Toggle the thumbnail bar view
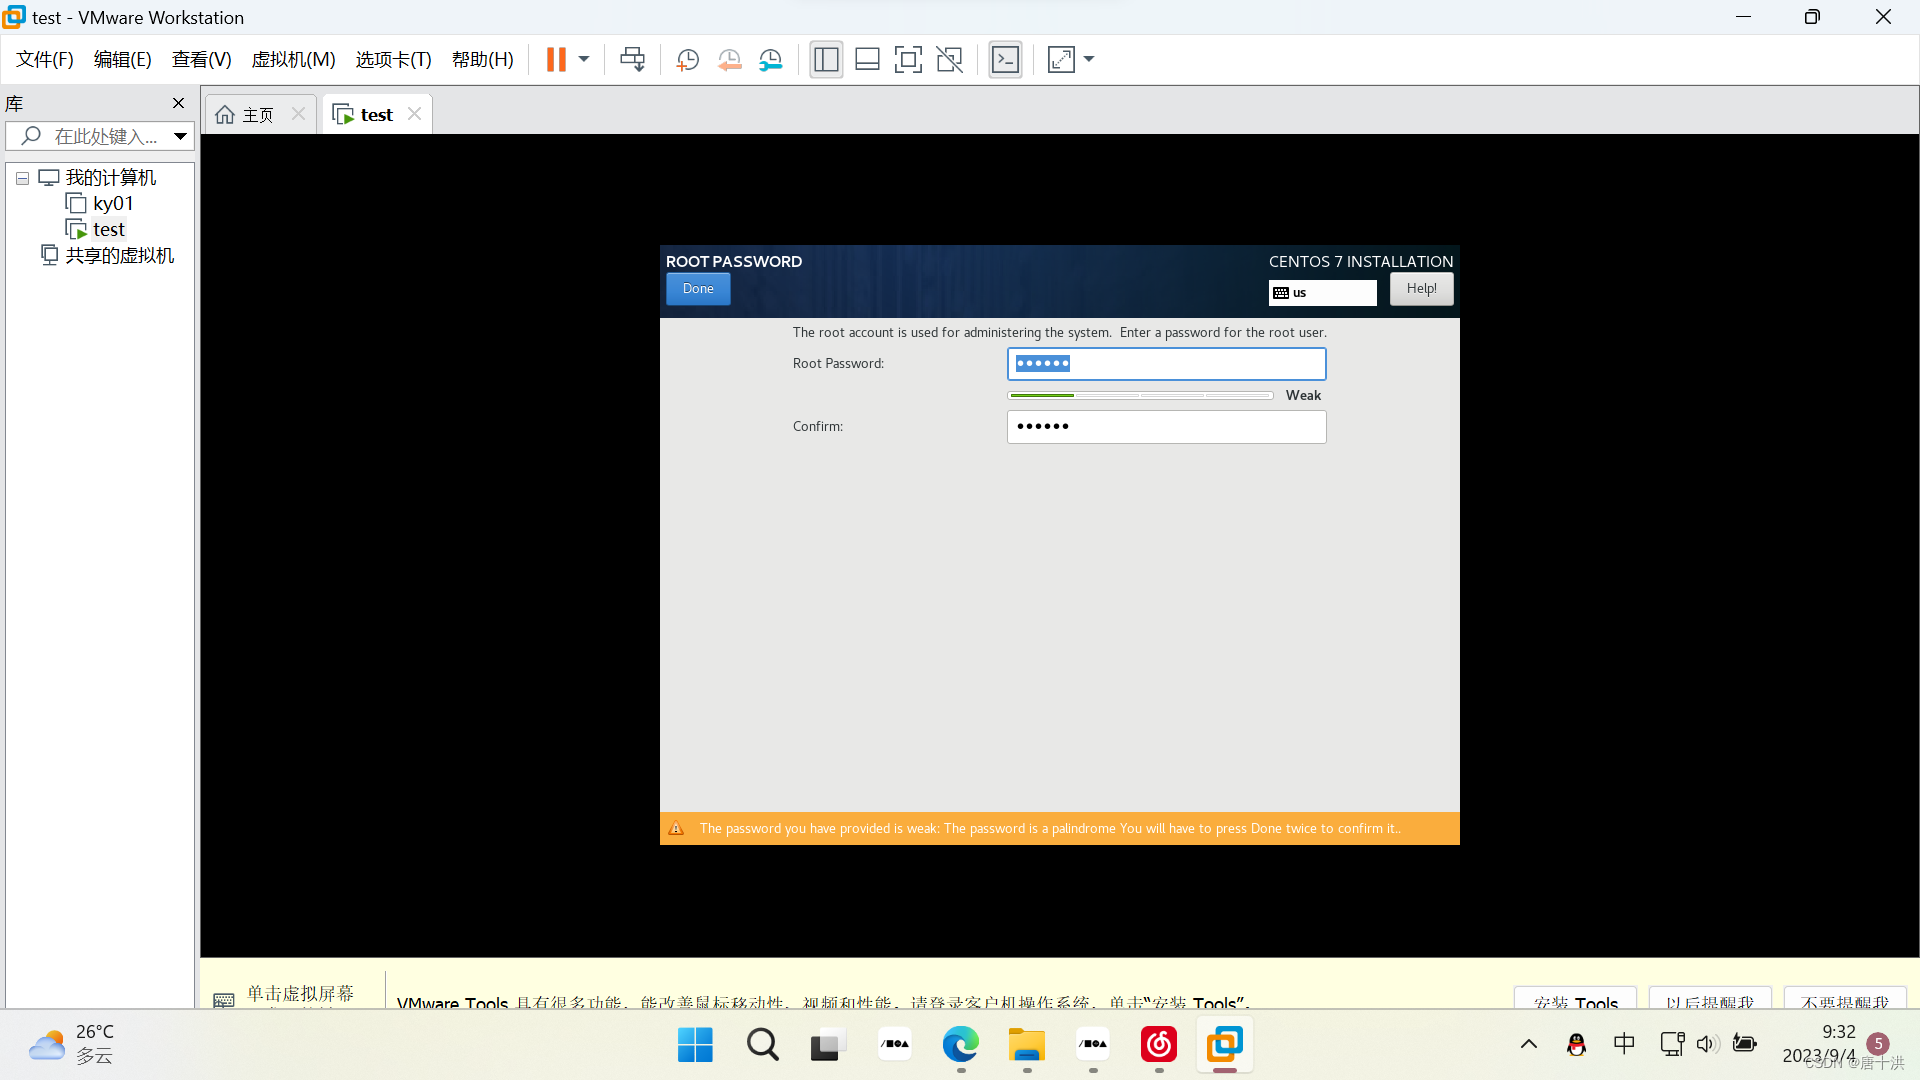Image resolution: width=1920 pixels, height=1080 pixels. pyautogui.click(x=867, y=60)
